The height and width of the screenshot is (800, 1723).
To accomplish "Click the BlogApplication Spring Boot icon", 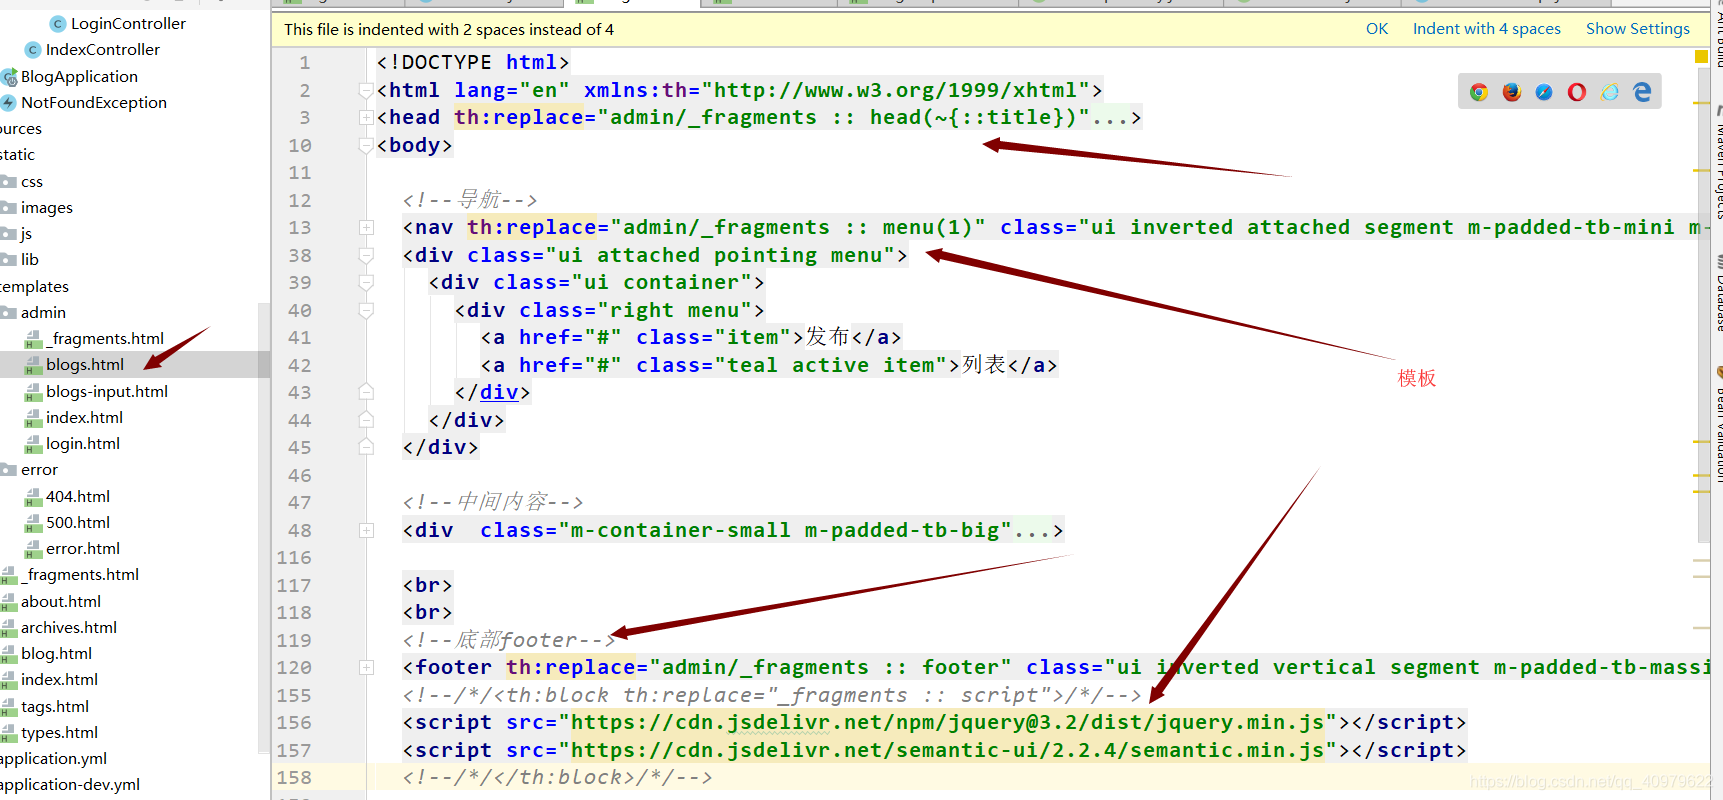I will 9,76.
